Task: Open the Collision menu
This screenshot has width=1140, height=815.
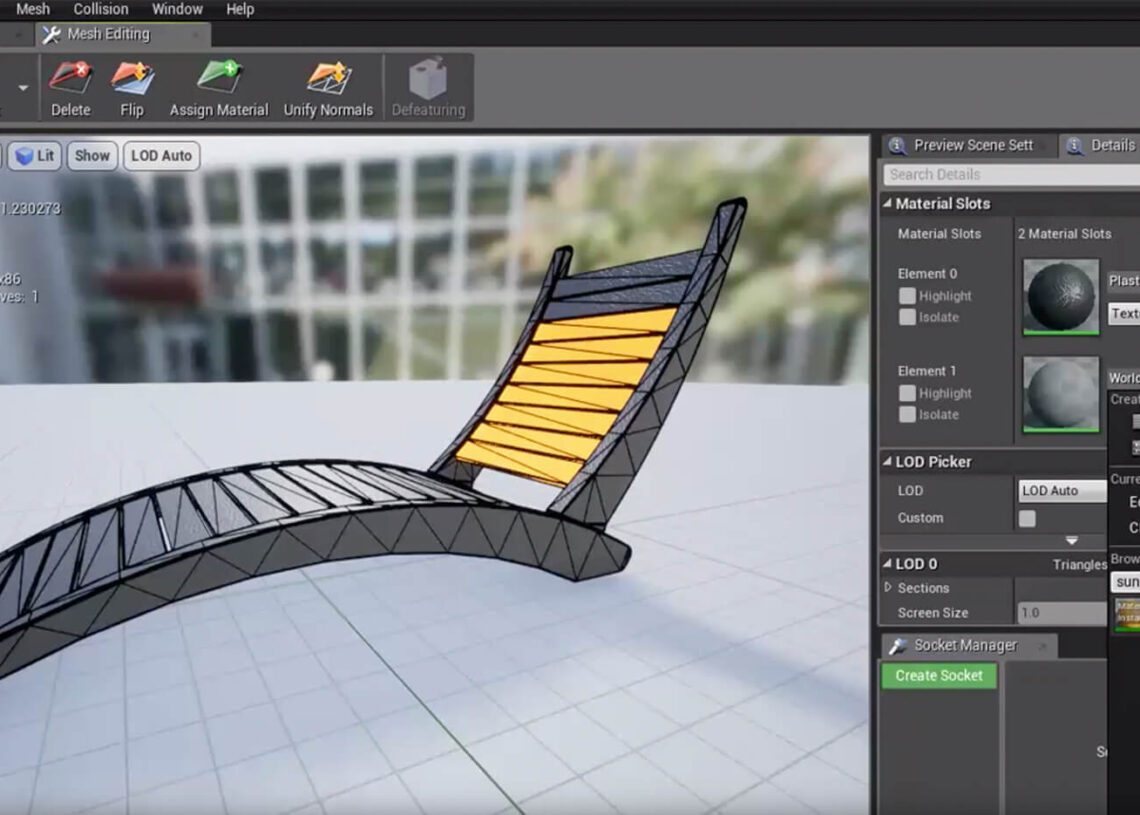Action: tap(100, 9)
